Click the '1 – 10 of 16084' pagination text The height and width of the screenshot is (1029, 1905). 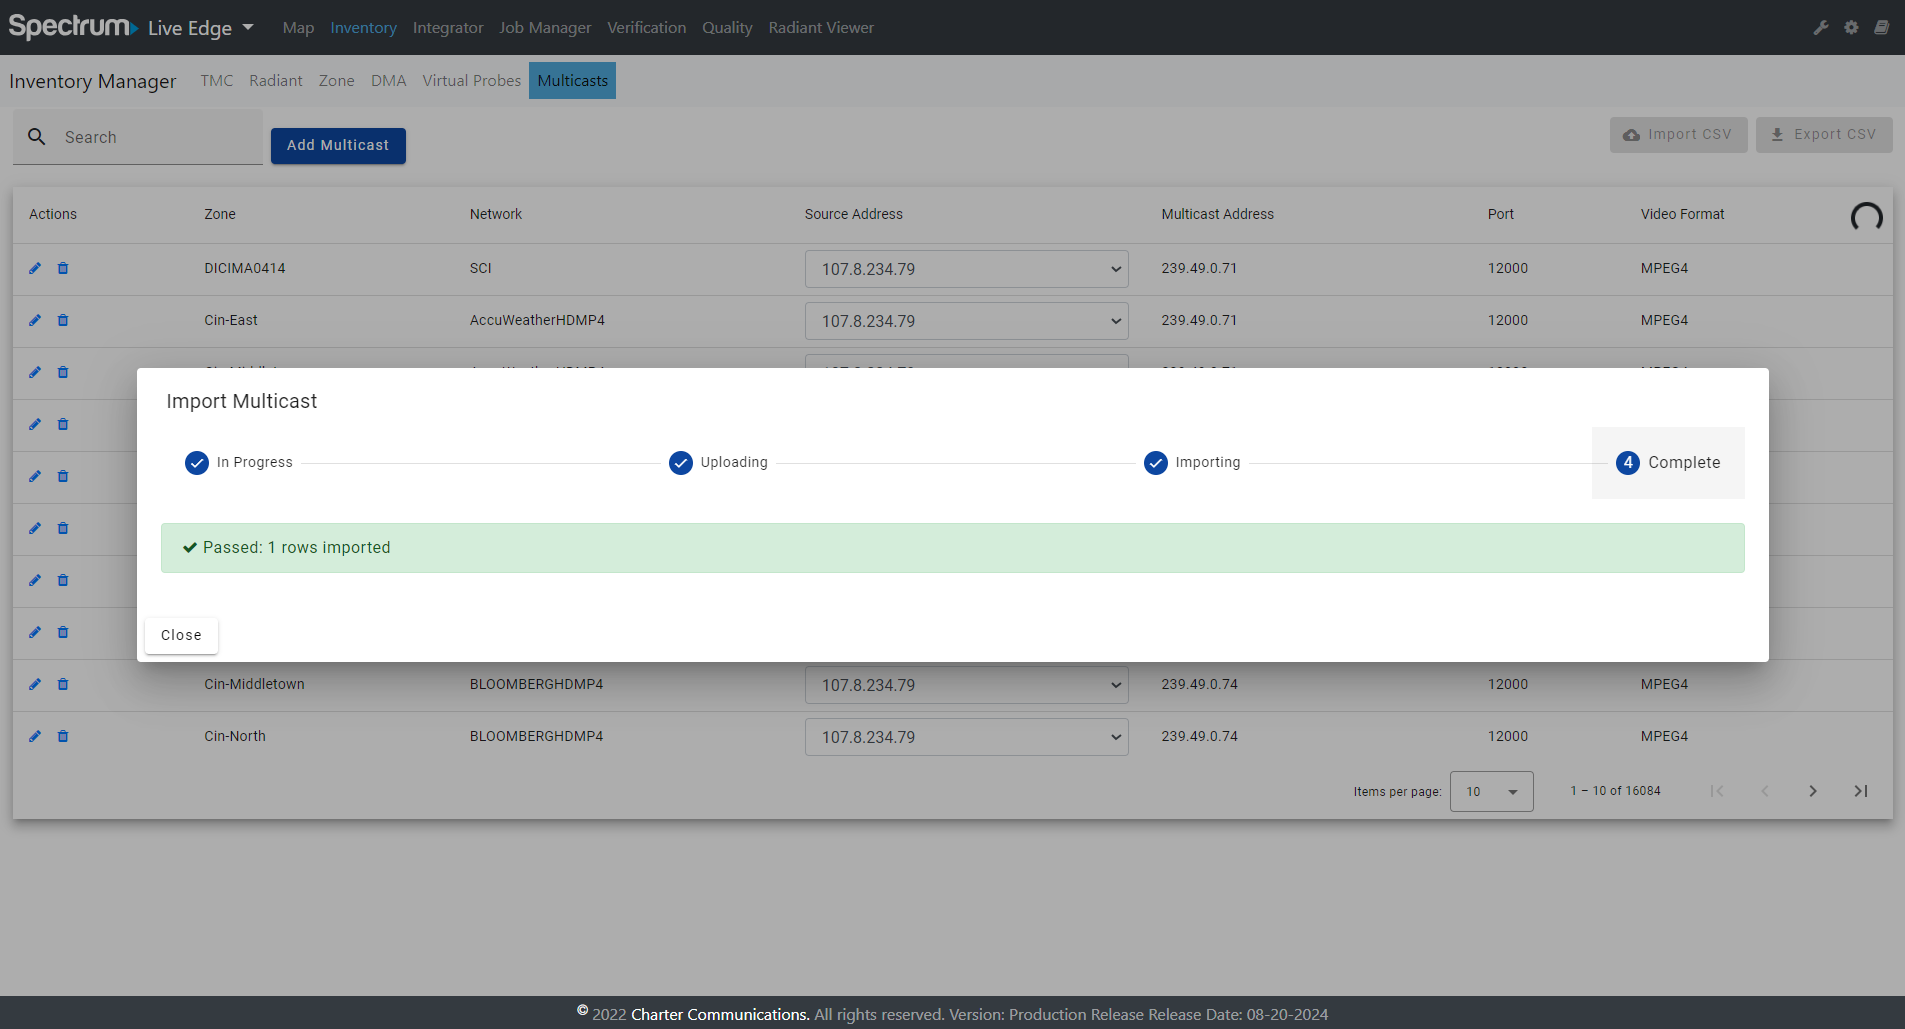[x=1615, y=791]
